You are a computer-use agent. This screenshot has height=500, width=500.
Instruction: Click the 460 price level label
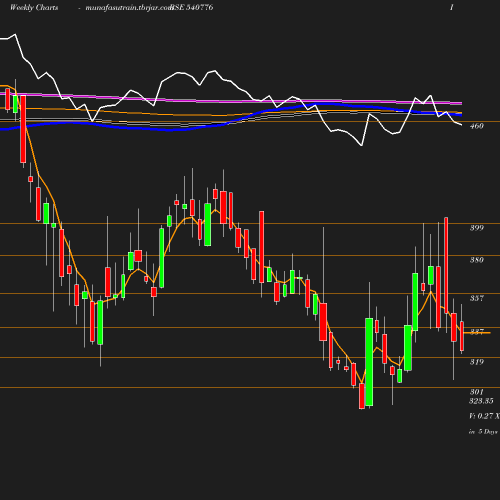point(476,126)
